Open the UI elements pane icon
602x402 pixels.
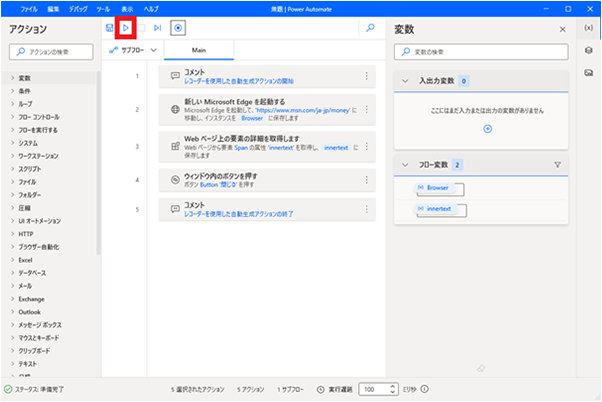[589, 50]
